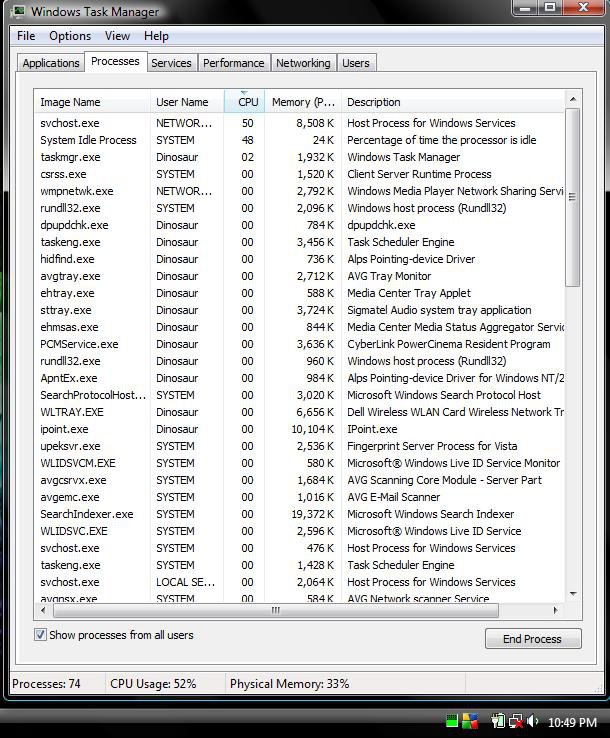Click the battery power tray icon
Screen dimensions: 610x738
497,721
